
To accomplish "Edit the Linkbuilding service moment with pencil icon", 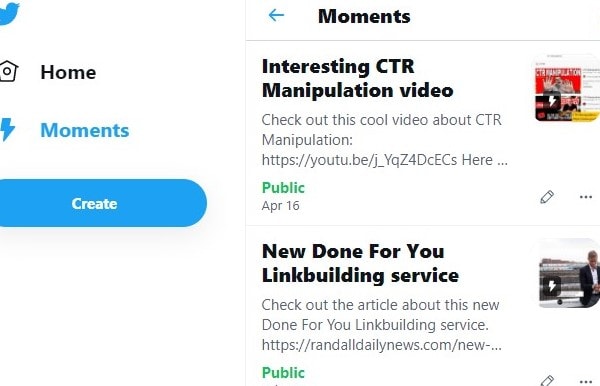I will (547, 381).
